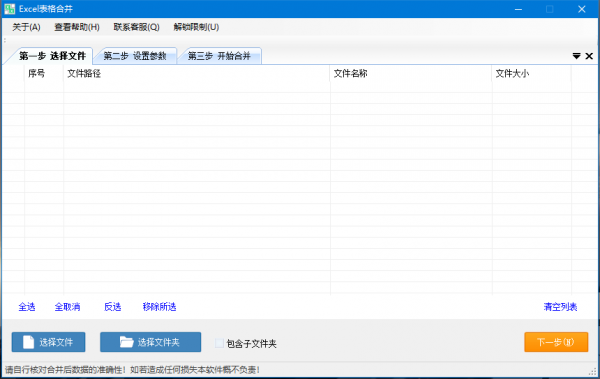
Task: Open the 关于(A) menu
Action: [26, 27]
